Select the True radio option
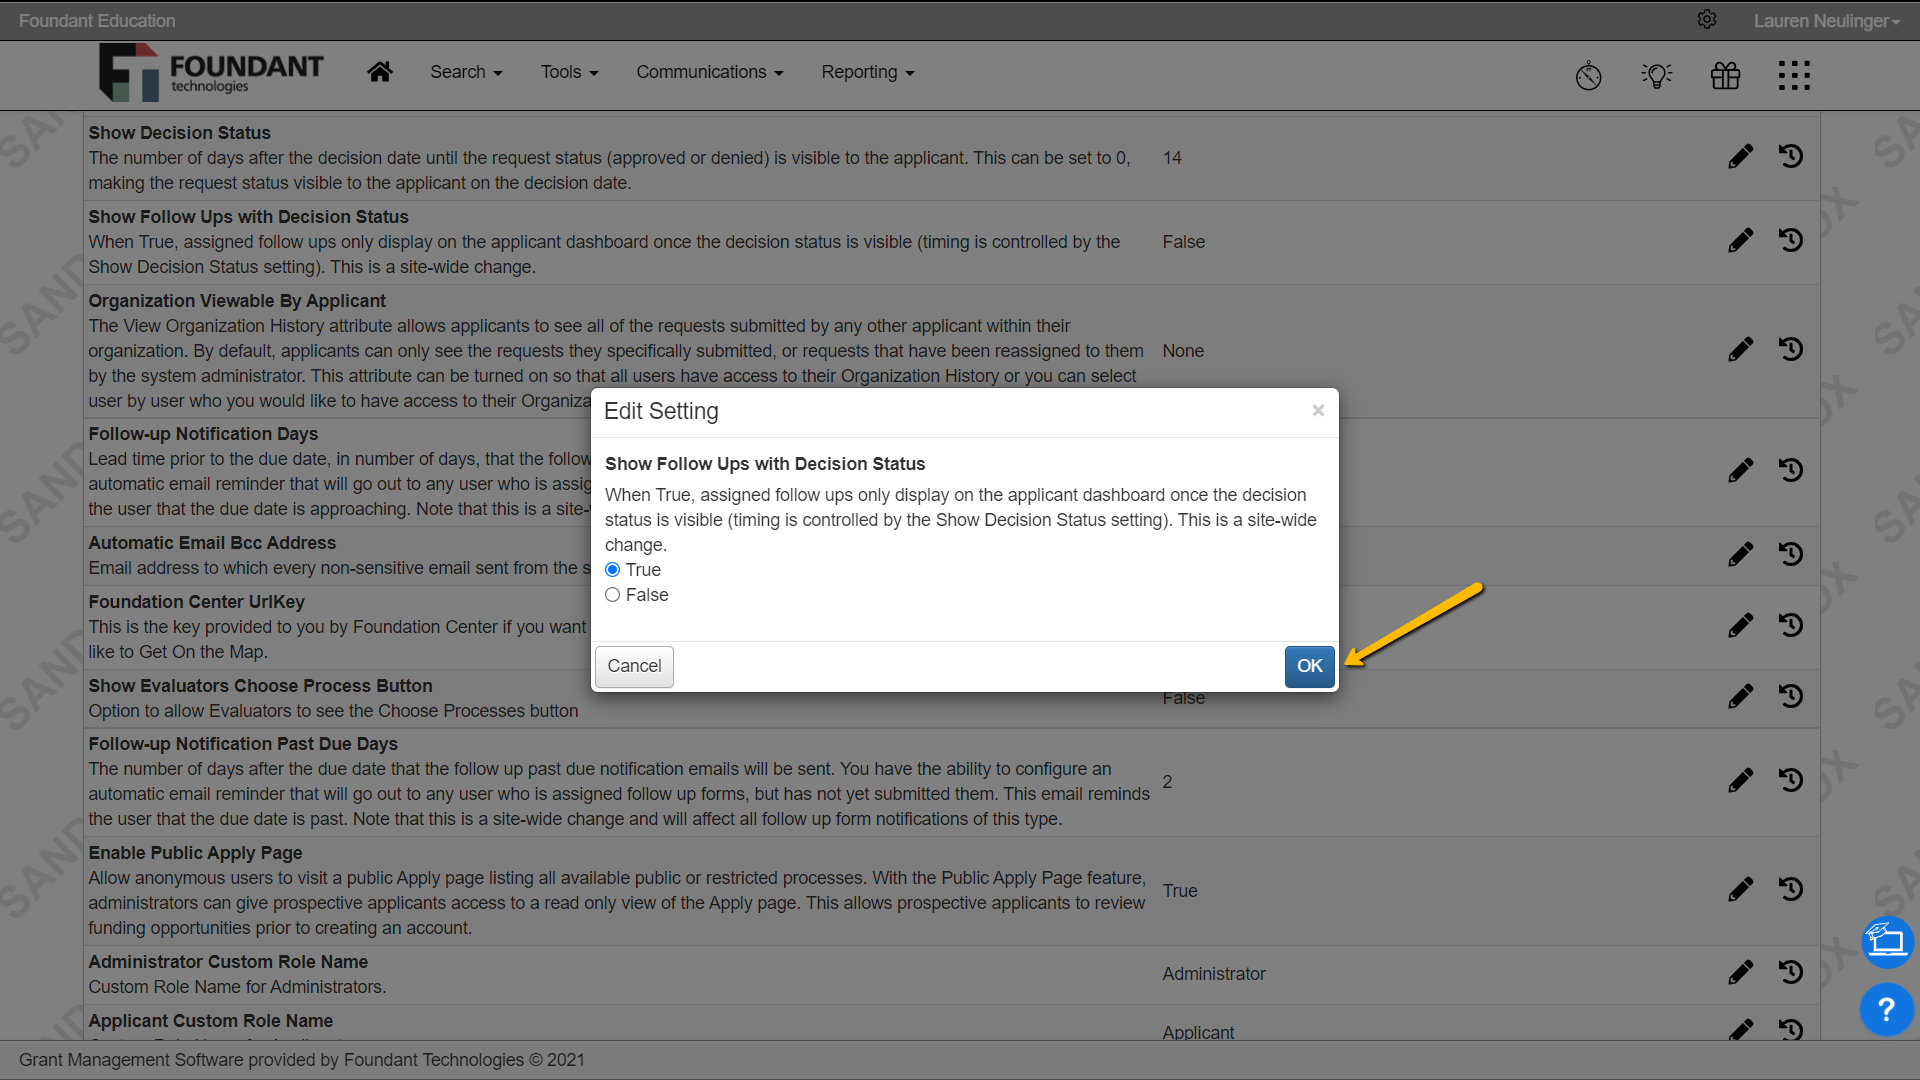 coord(613,570)
